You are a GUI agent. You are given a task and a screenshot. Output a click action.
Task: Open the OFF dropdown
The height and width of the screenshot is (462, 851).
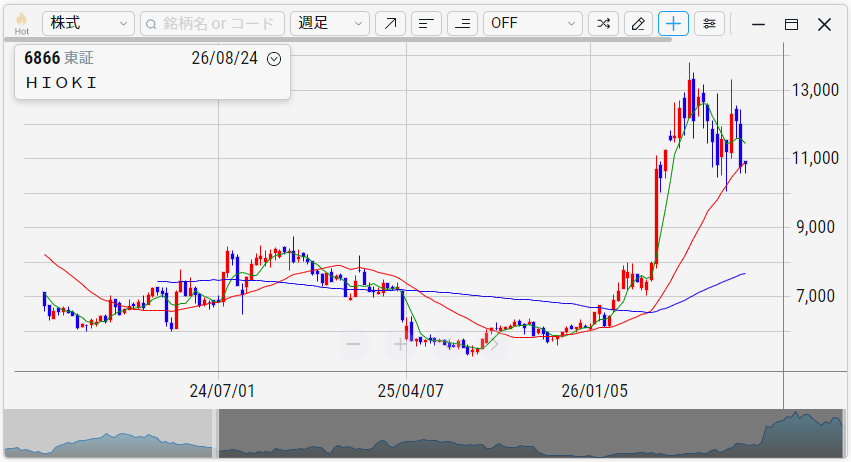pyautogui.click(x=532, y=23)
